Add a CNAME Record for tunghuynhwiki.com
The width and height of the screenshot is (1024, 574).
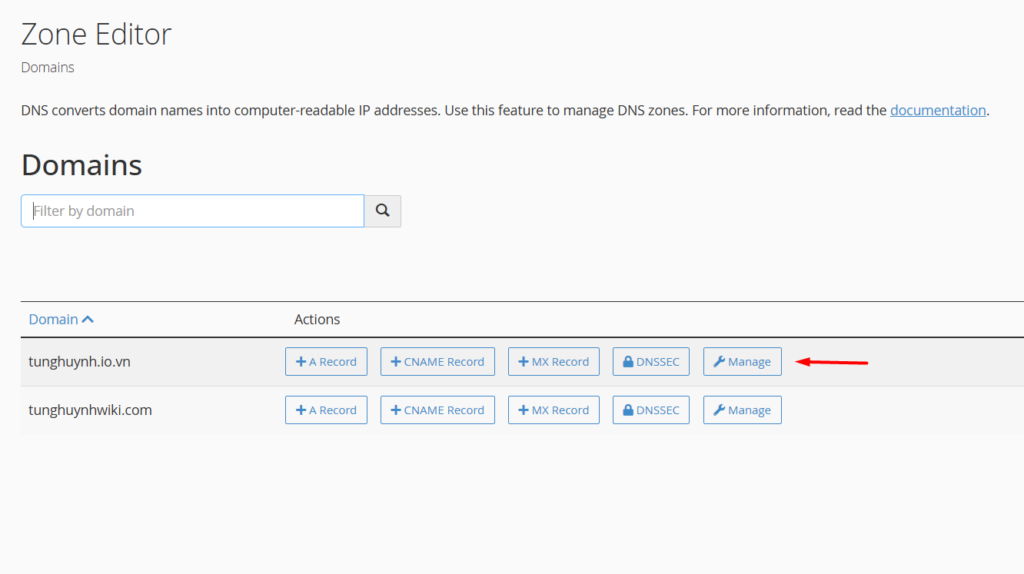437,410
